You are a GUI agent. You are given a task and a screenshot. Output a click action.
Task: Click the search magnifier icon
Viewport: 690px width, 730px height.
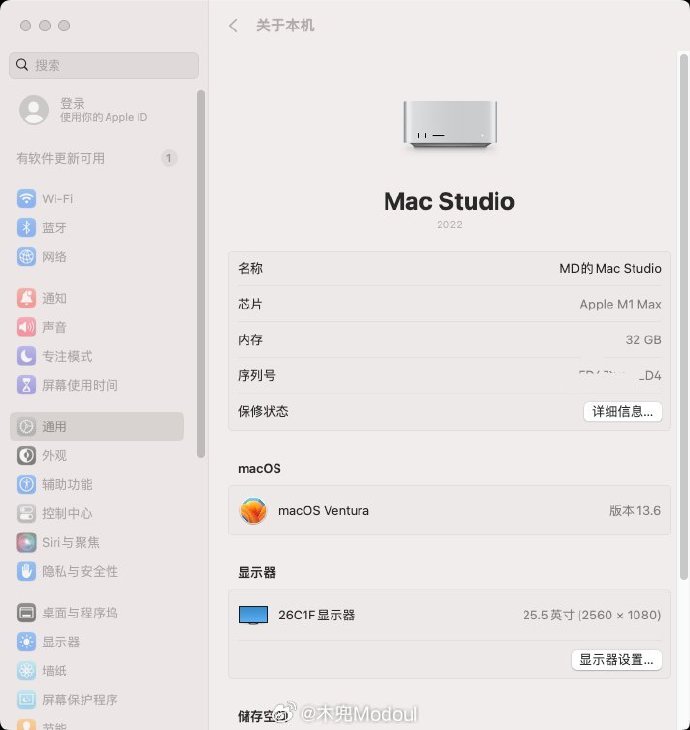[22, 65]
